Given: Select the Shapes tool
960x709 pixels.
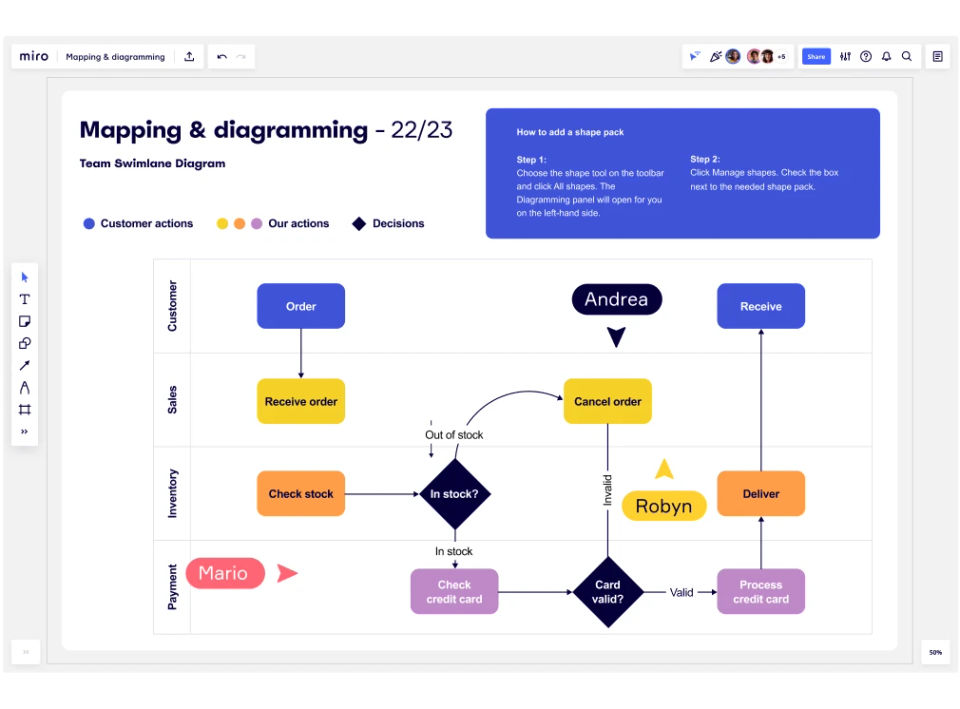Looking at the screenshot, I should click(x=24, y=343).
